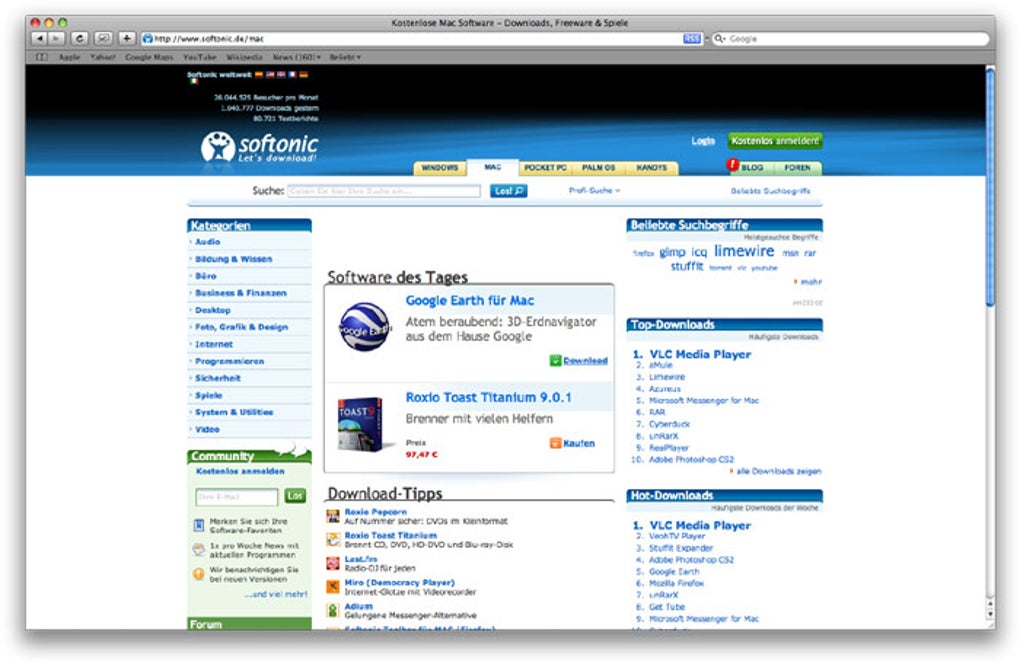This screenshot has width=1020, height=664.
Task: Open VLC Media Player in Top-Downloads
Action: click(x=700, y=354)
